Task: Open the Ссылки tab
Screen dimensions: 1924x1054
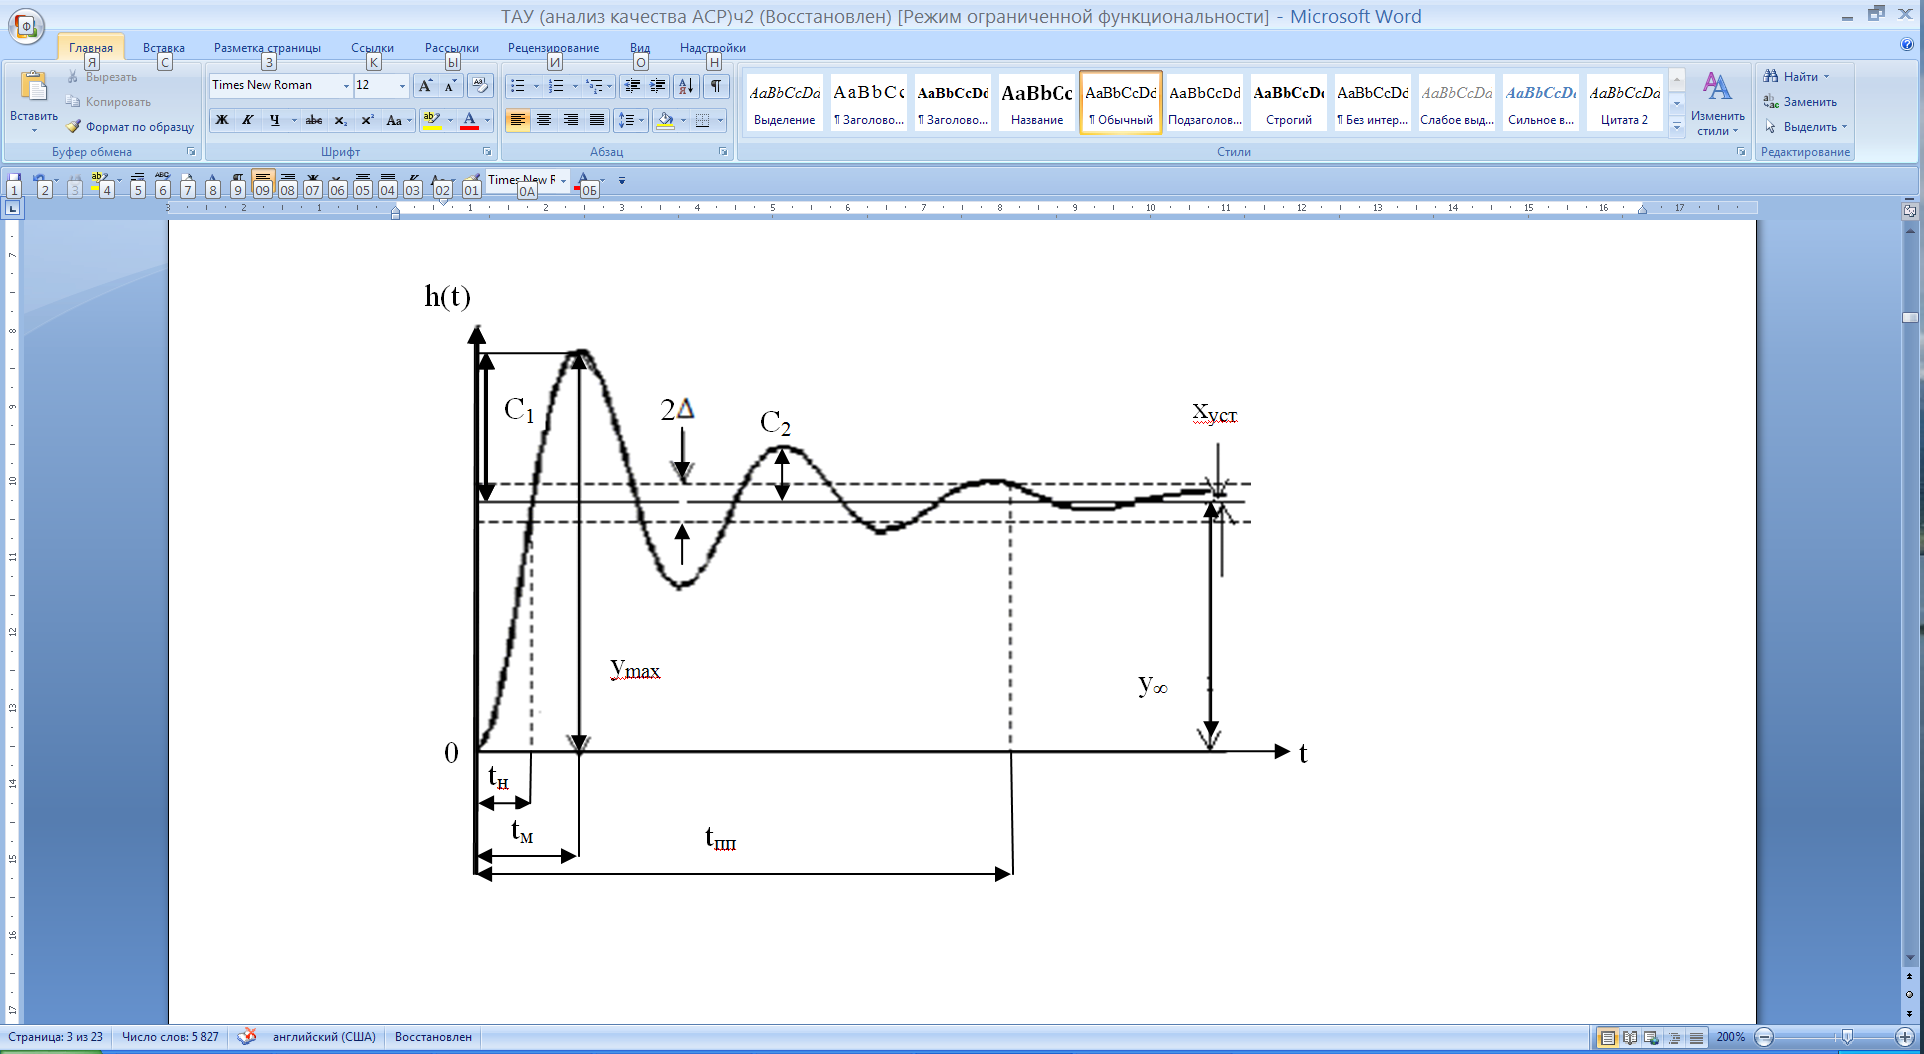Action: 372,48
